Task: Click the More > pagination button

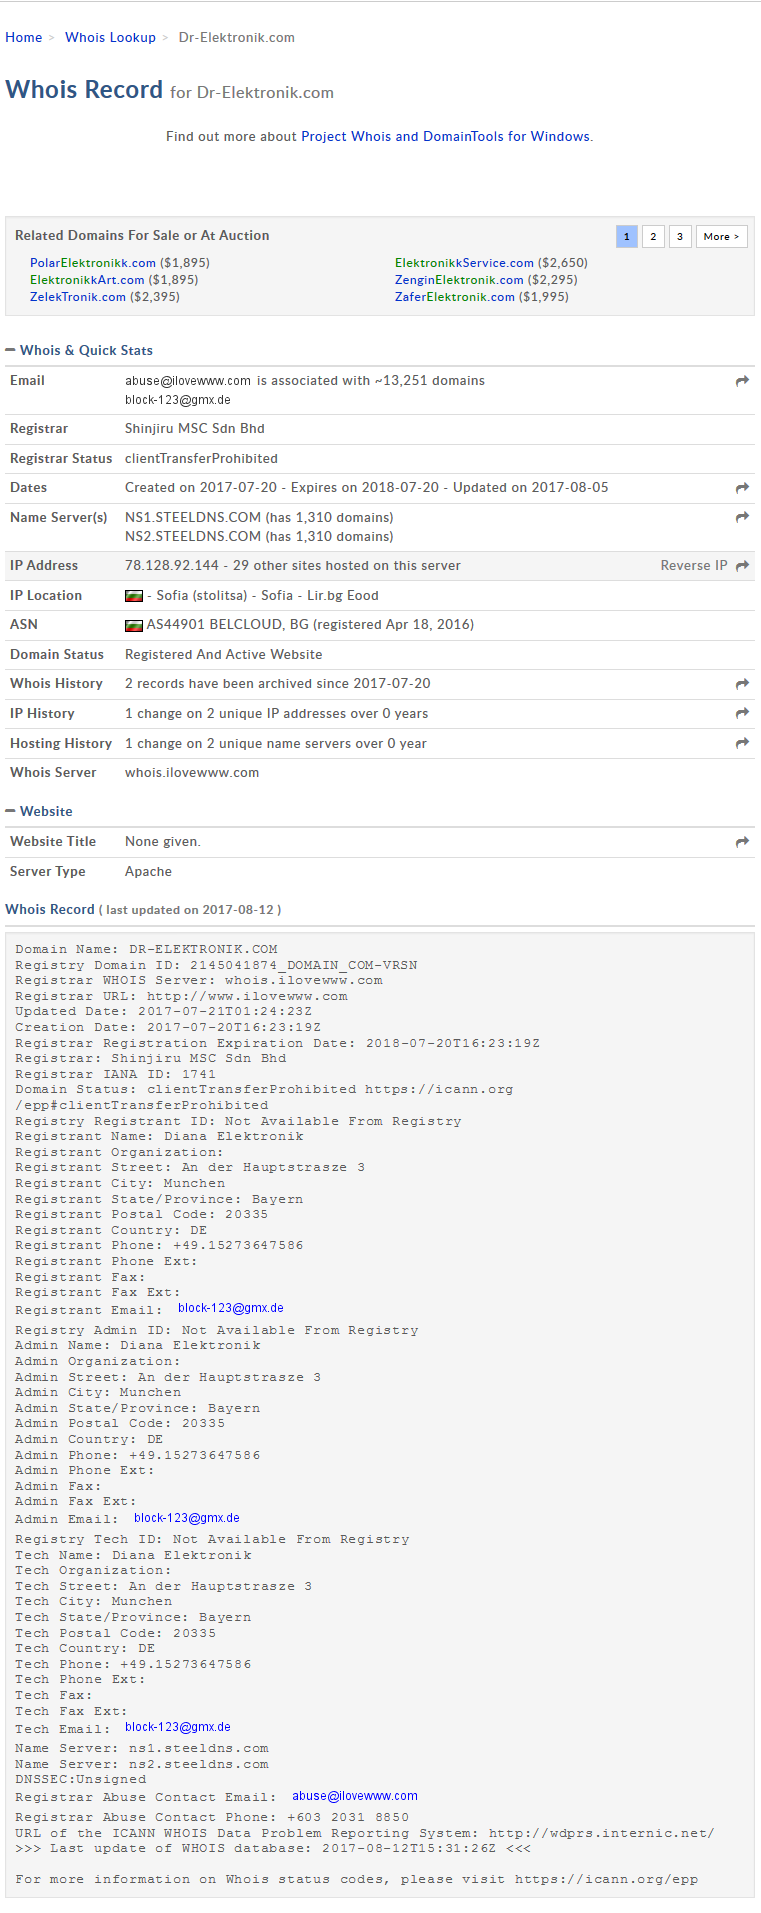Action: tap(721, 237)
